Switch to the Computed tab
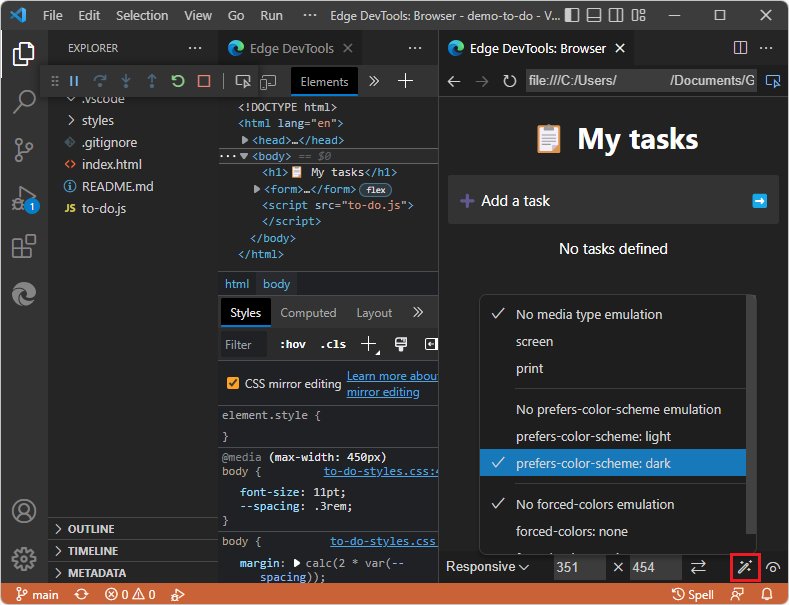 point(308,313)
